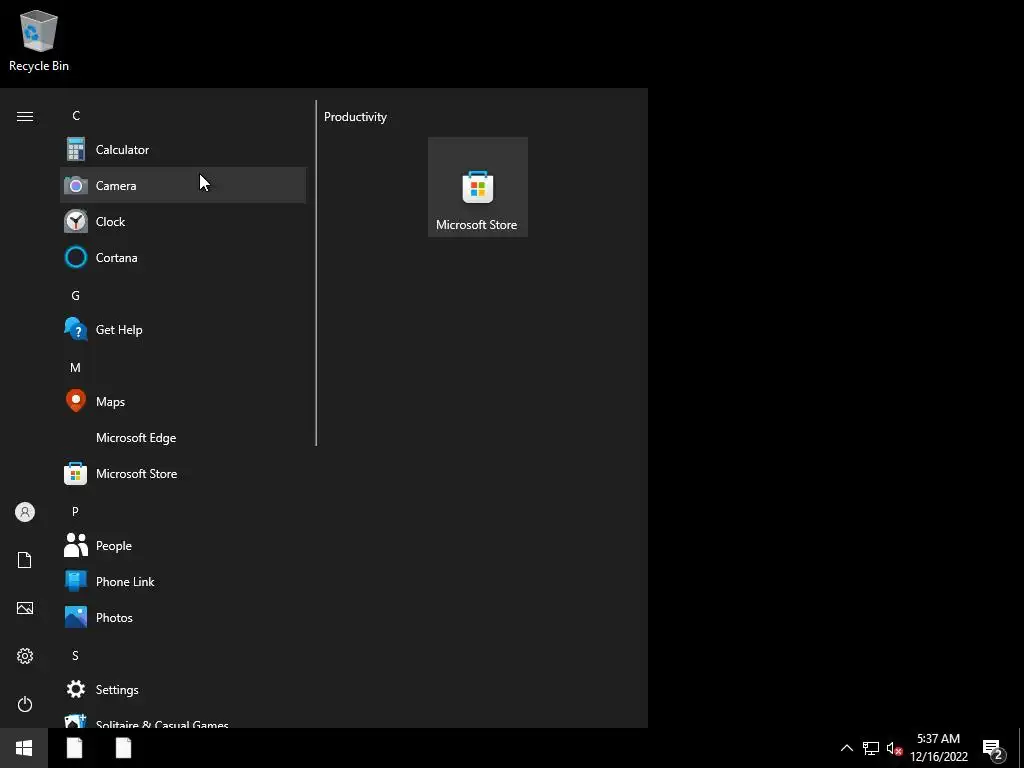Open the user account icon in sidebar
1024x768 pixels.
click(x=25, y=512)
